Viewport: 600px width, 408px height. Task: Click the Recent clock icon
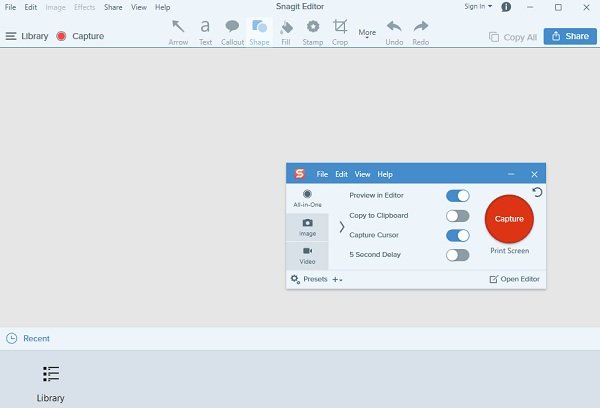coord(11,338)
